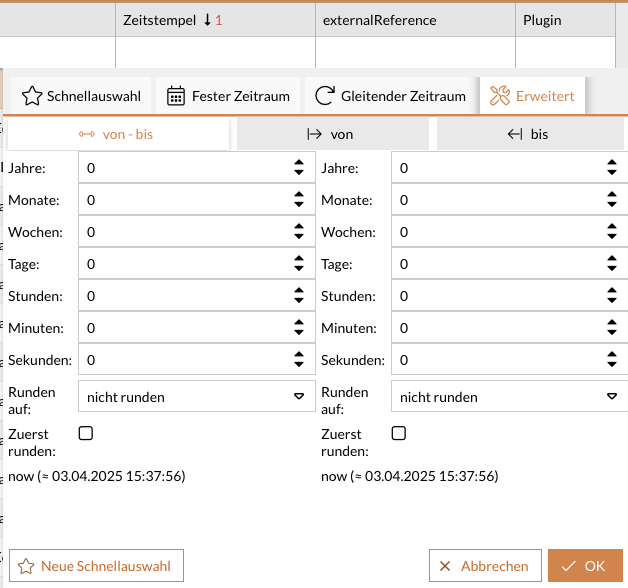Click tools icon on Erweitert tab
Image resolution: width=628 pixels, height=588 pixels.
[500, 96]
